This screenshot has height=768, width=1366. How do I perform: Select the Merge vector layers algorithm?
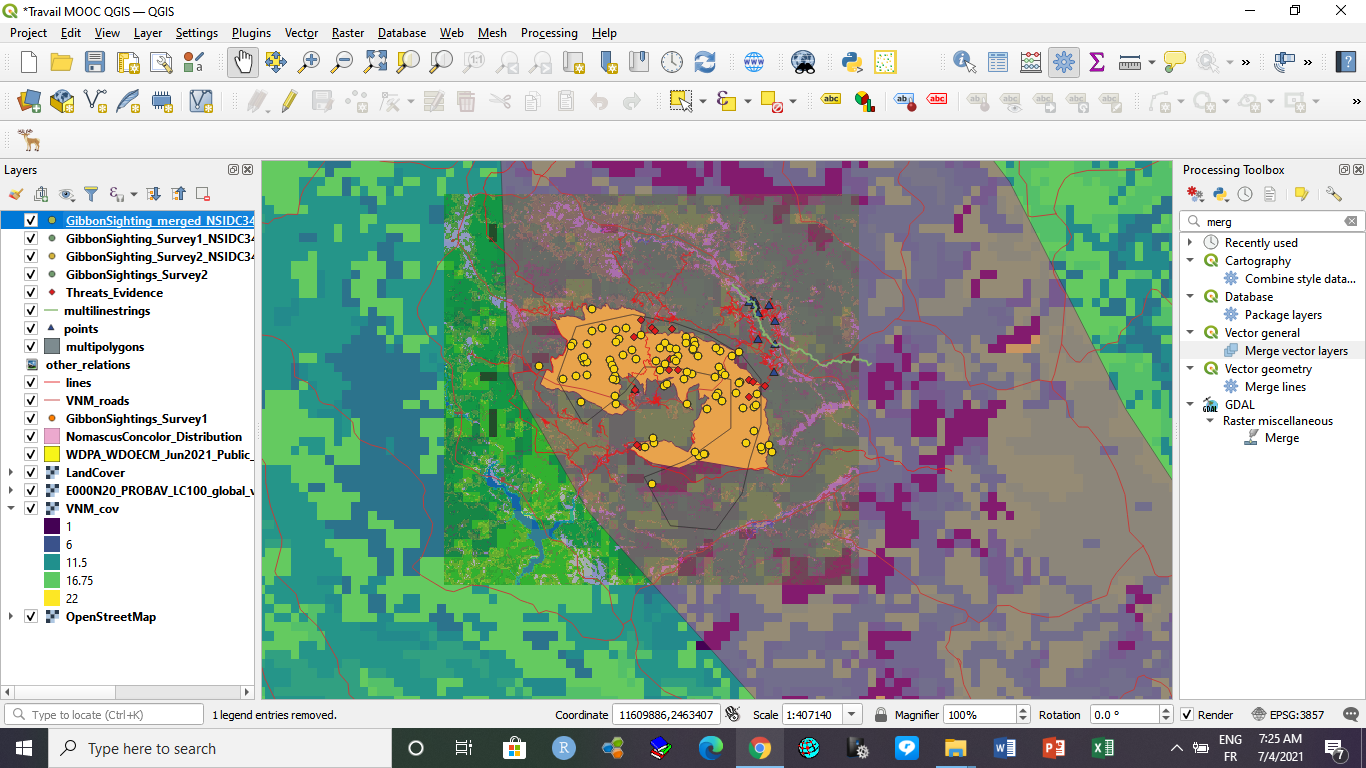pyautogui.click(x=1295, y=351)
